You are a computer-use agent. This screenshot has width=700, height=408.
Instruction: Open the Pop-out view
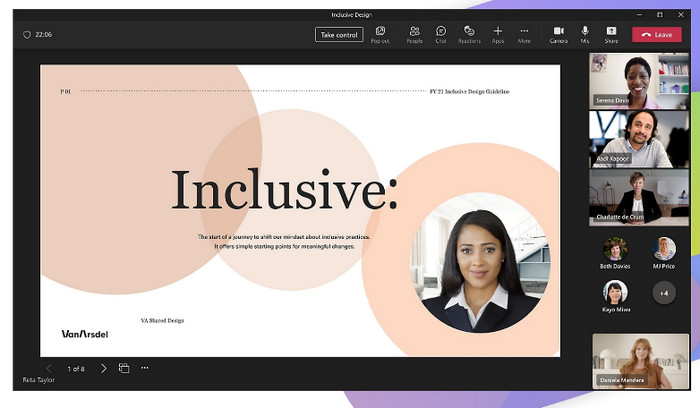(x=380, y=34)
